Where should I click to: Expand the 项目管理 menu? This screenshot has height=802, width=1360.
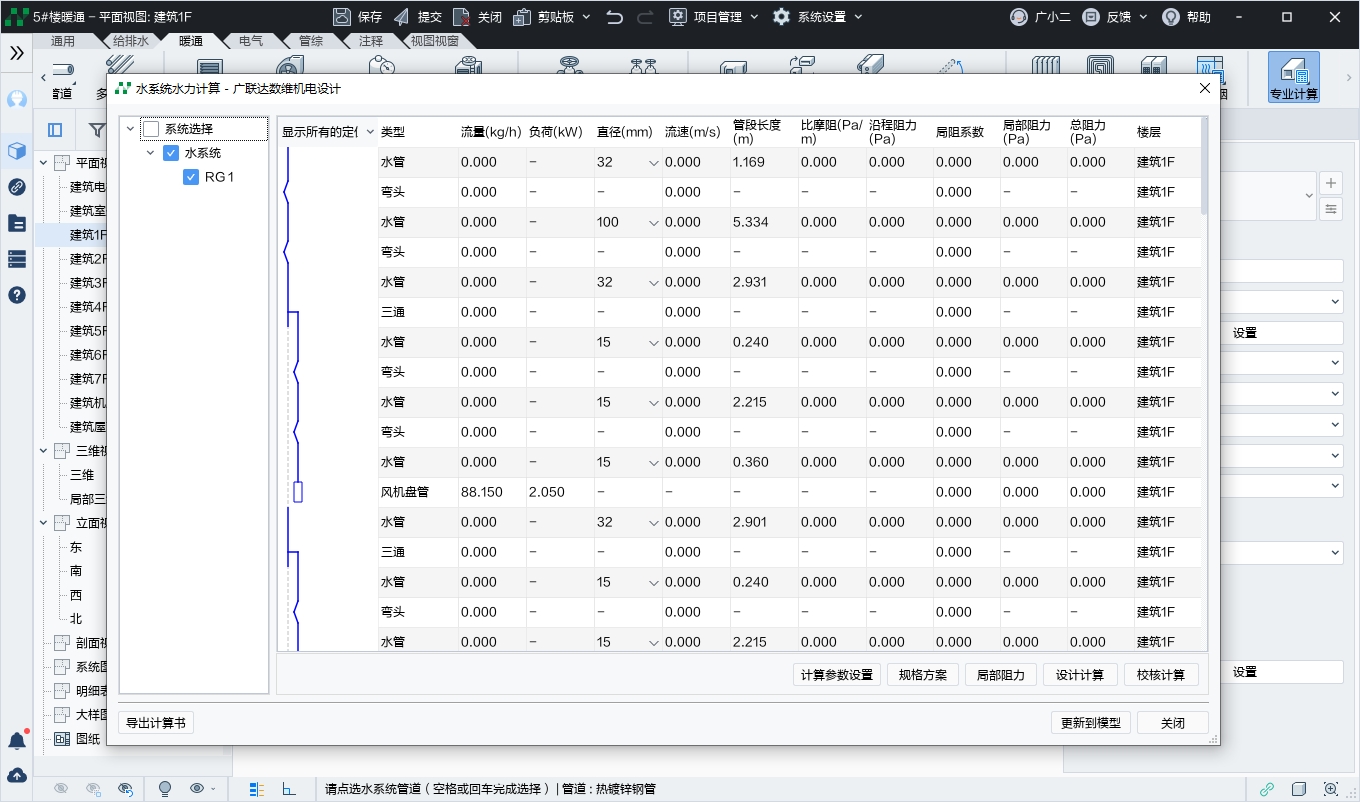click(714, 17)
